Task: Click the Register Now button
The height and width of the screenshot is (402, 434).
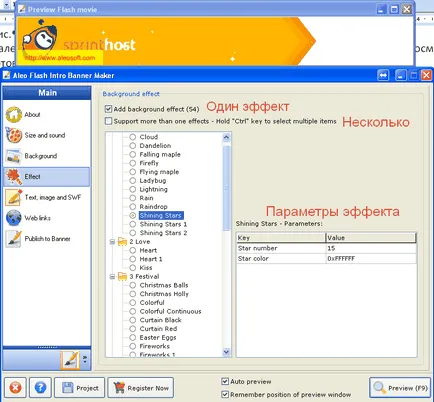Action: 141,388
